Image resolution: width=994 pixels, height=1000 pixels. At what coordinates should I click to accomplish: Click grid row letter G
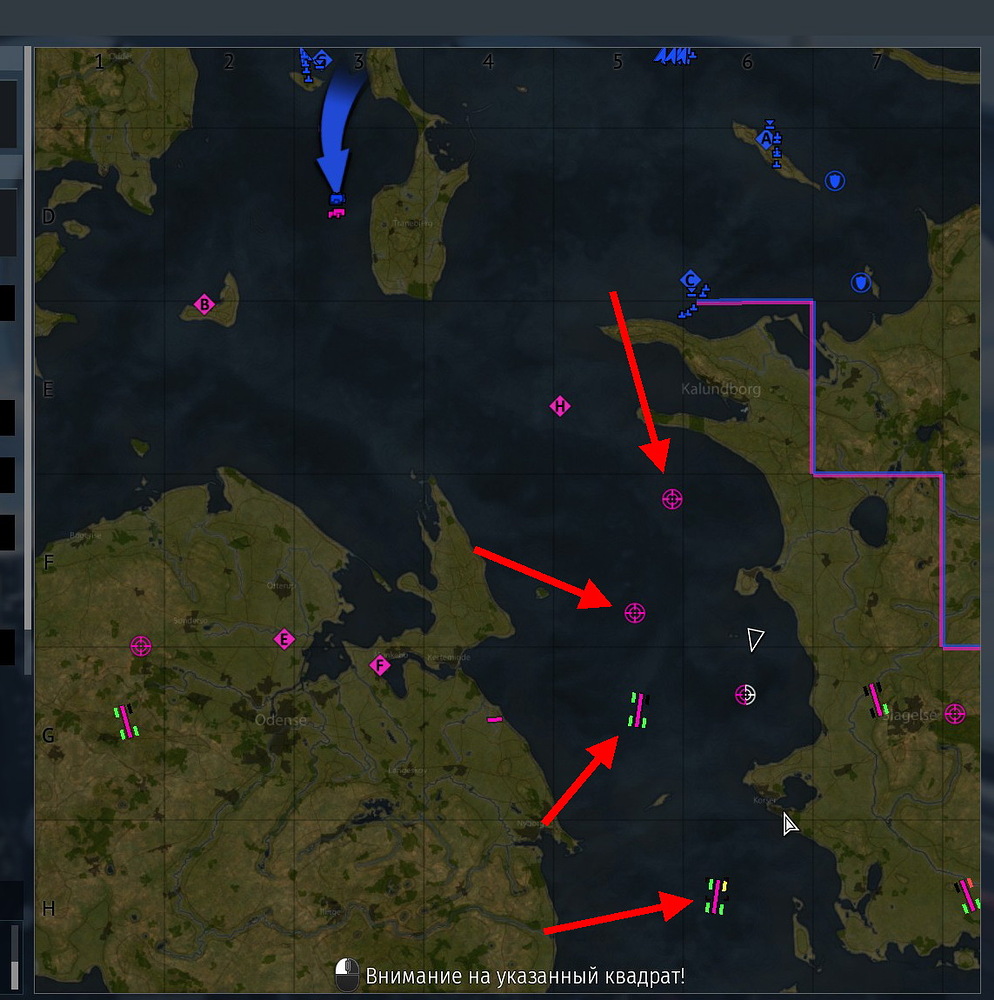coord(48,735)
